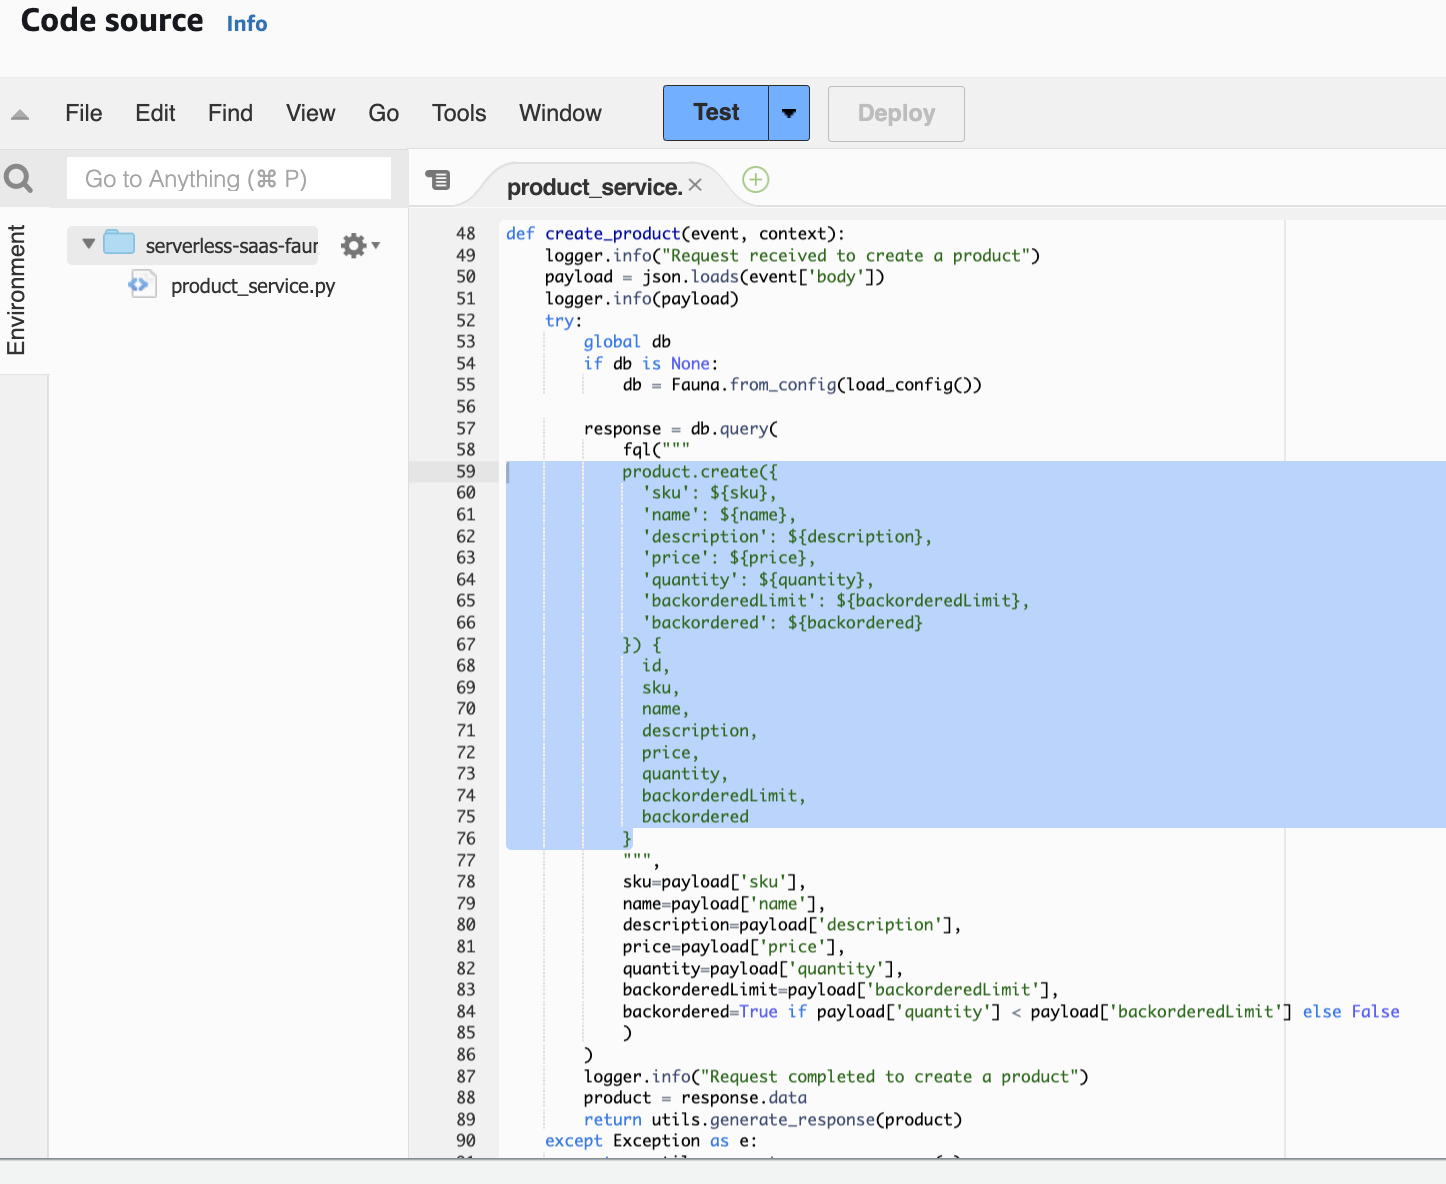Select product_service.py in file tree
This screenshot has height=1184, width=1446.
[253, 286]
